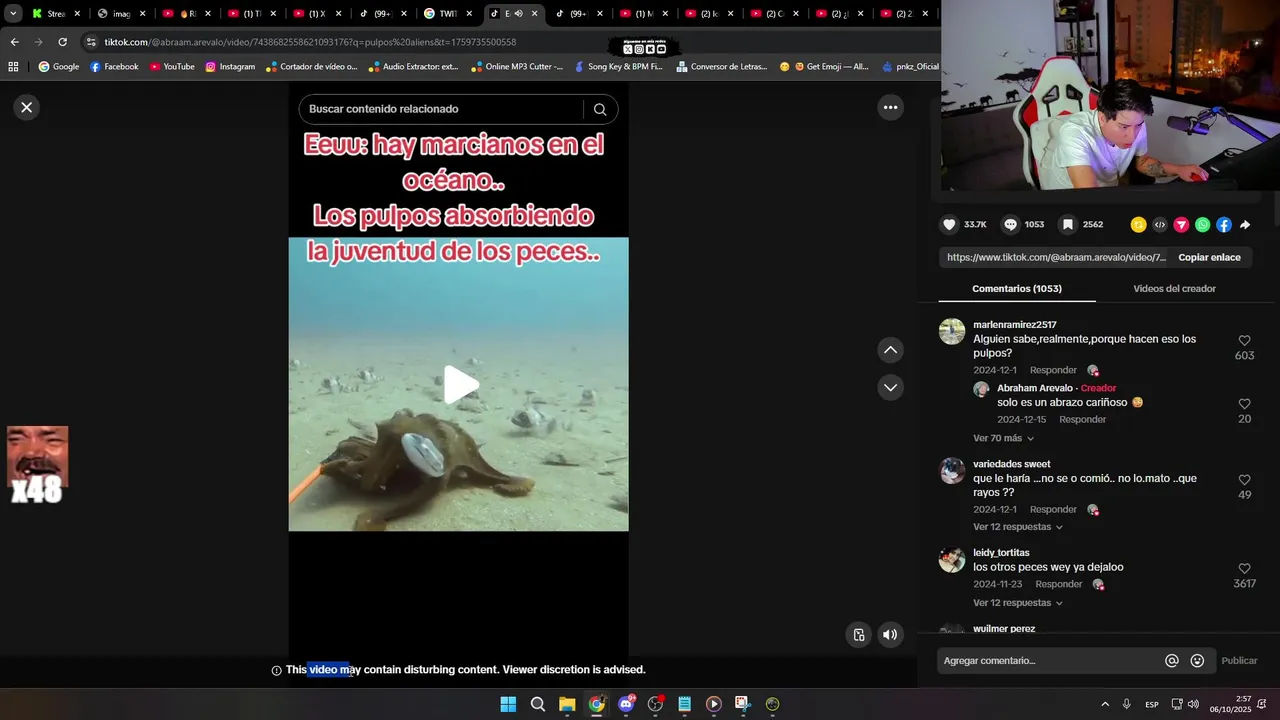Open the Windows Start menu
The image size is (1280, 720).
508,704
